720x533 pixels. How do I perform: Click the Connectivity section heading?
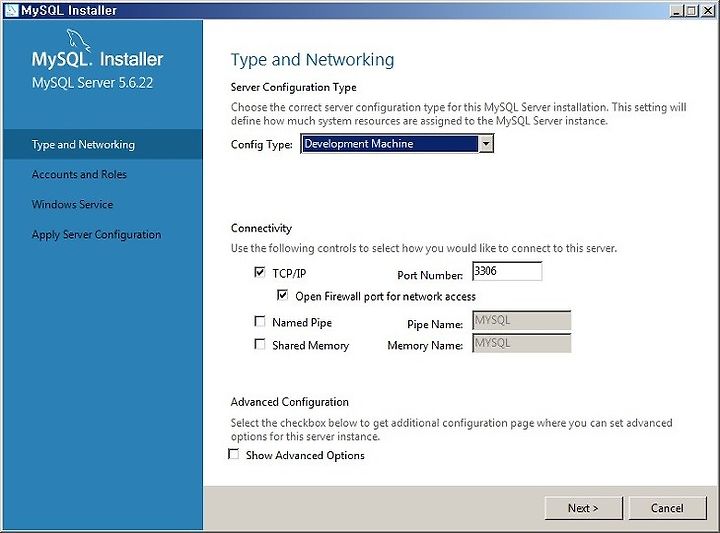[261, 228]
